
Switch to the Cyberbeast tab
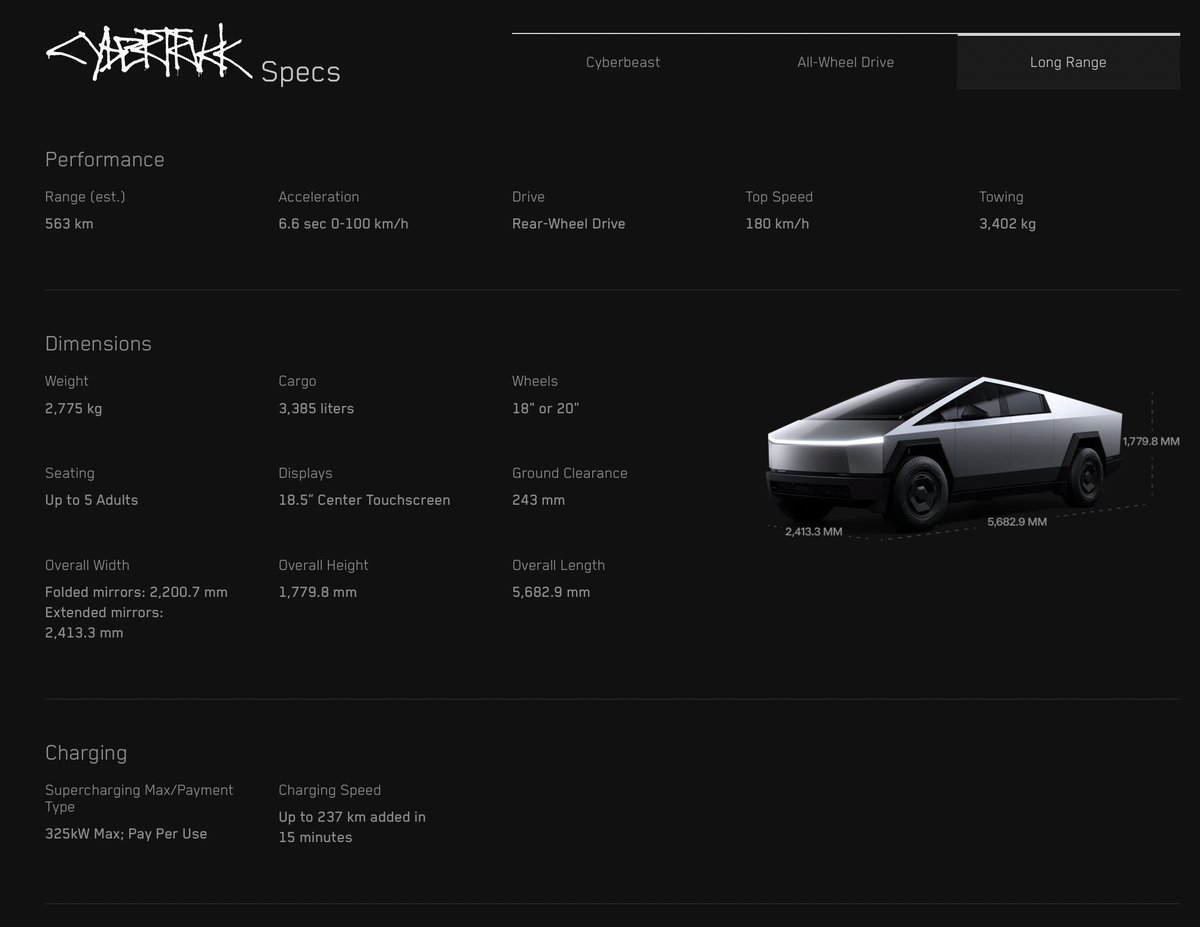click(x=623, y=62)
